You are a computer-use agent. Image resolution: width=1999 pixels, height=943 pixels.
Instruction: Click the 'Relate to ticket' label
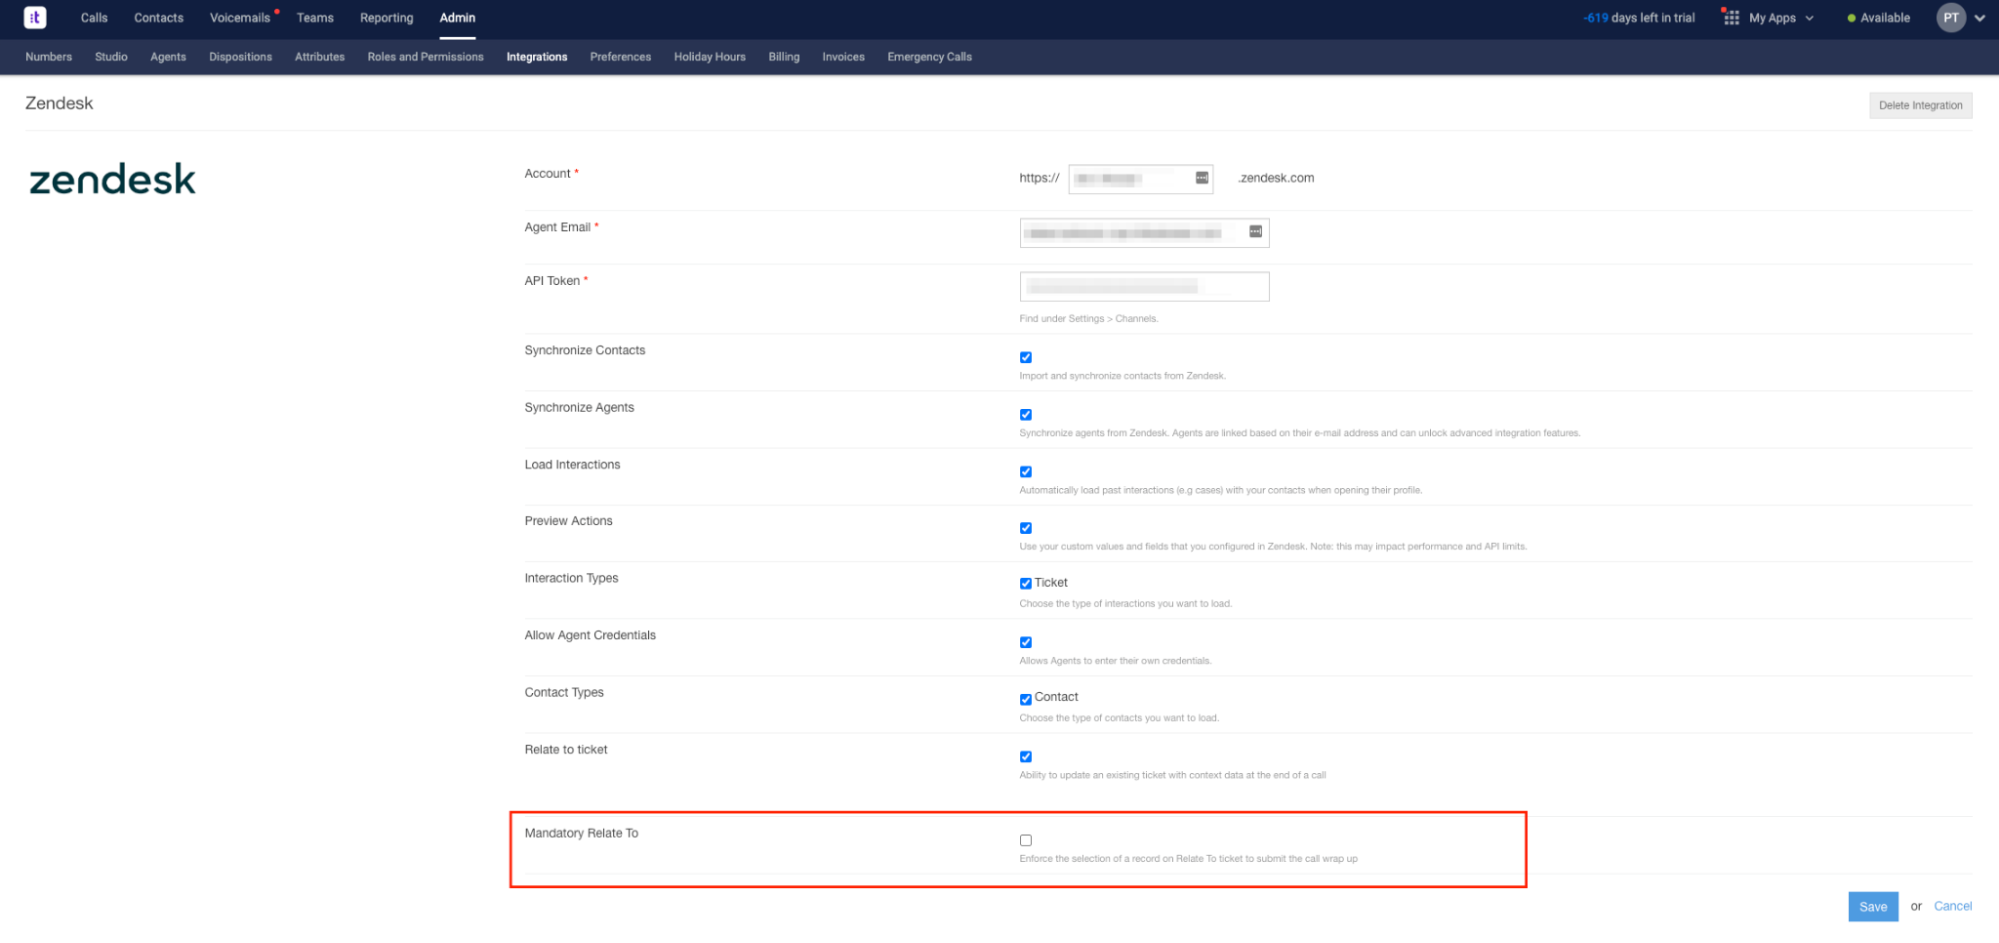pyautogui.click(x=565, y=750)
